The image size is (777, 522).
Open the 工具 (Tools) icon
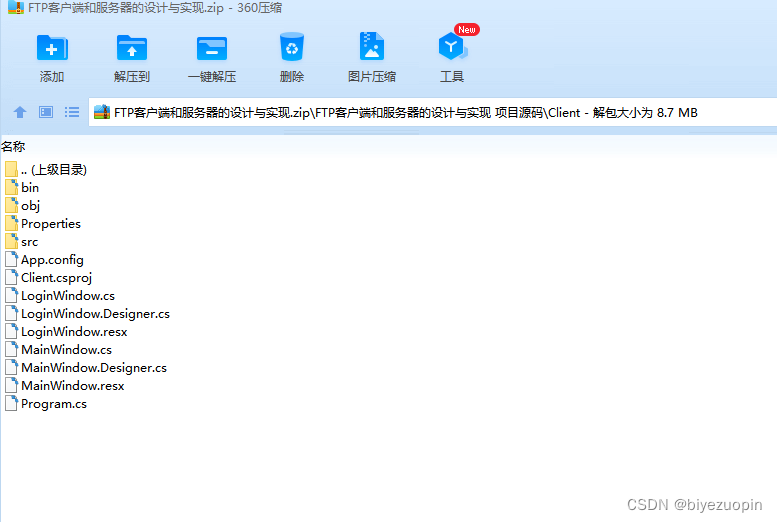click(x=452, y=46)
